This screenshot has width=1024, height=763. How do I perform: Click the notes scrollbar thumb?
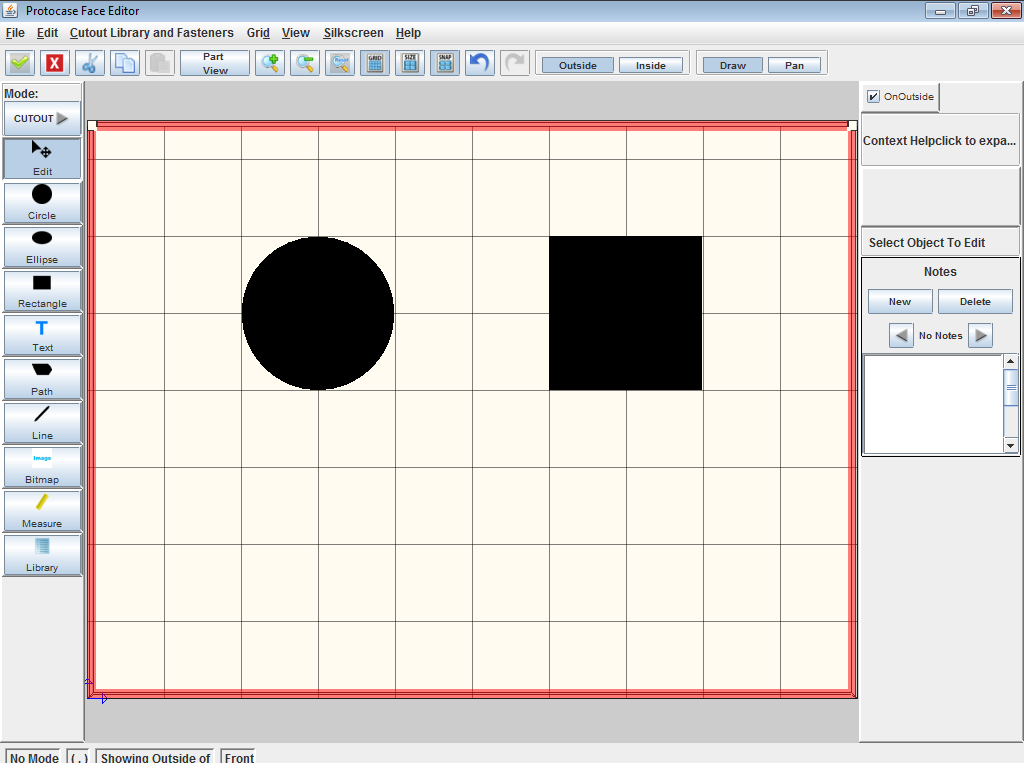coord(1010,387)
